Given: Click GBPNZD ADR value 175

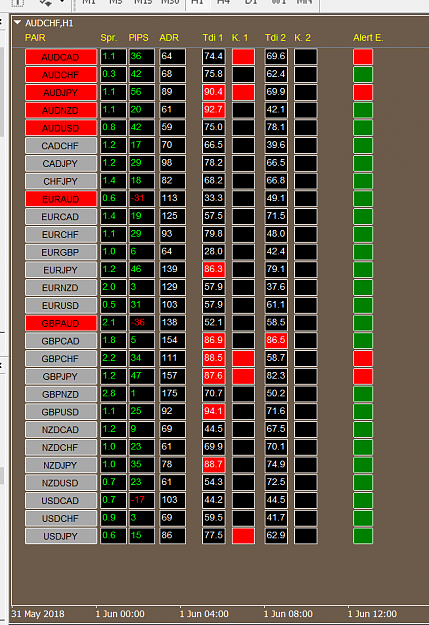Looking at the screenshot, I should point(172,394).
